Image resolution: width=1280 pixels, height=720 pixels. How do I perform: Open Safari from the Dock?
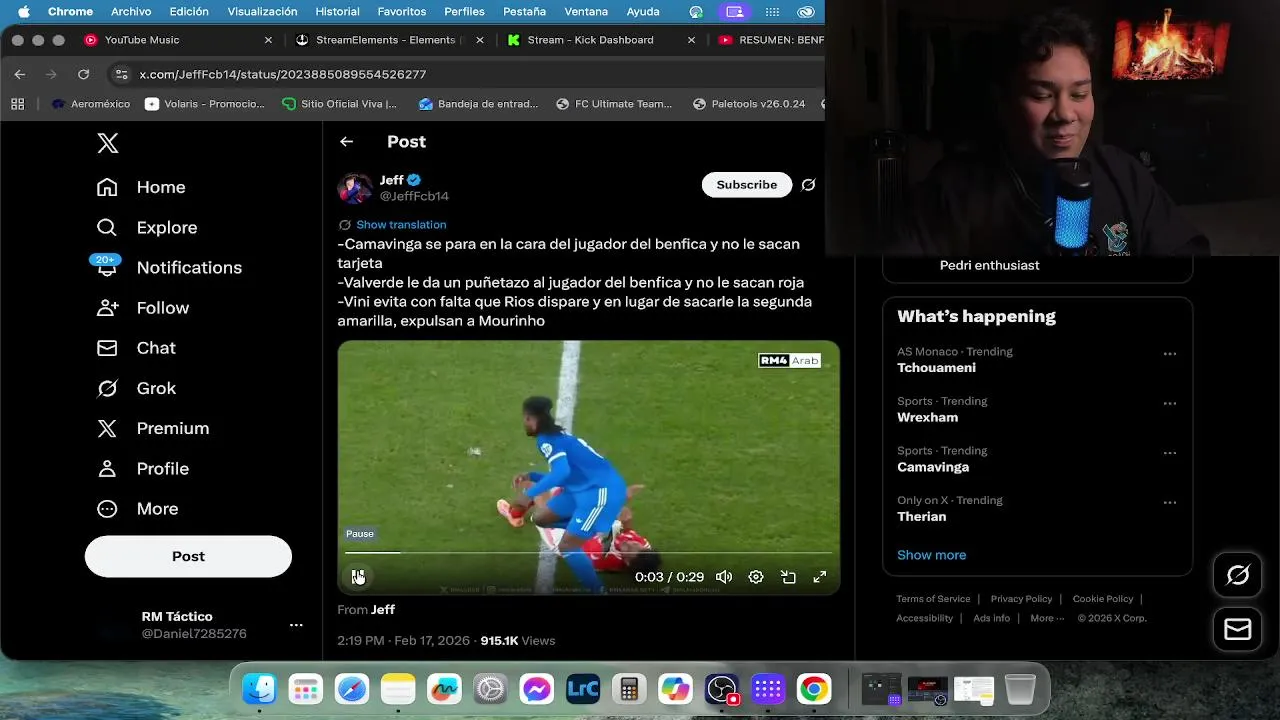[x=352, y=689]
